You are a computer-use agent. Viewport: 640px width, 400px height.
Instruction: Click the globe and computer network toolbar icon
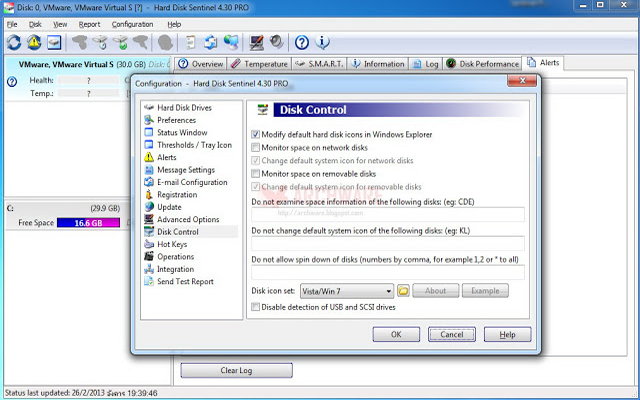pos(231,42)
